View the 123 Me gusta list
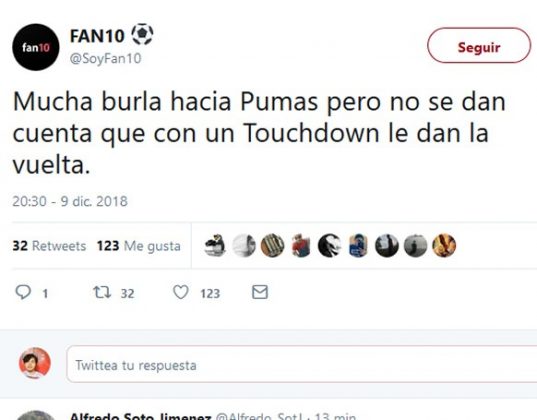The width and height of the screenshot is (537, 420). point(138,246)
